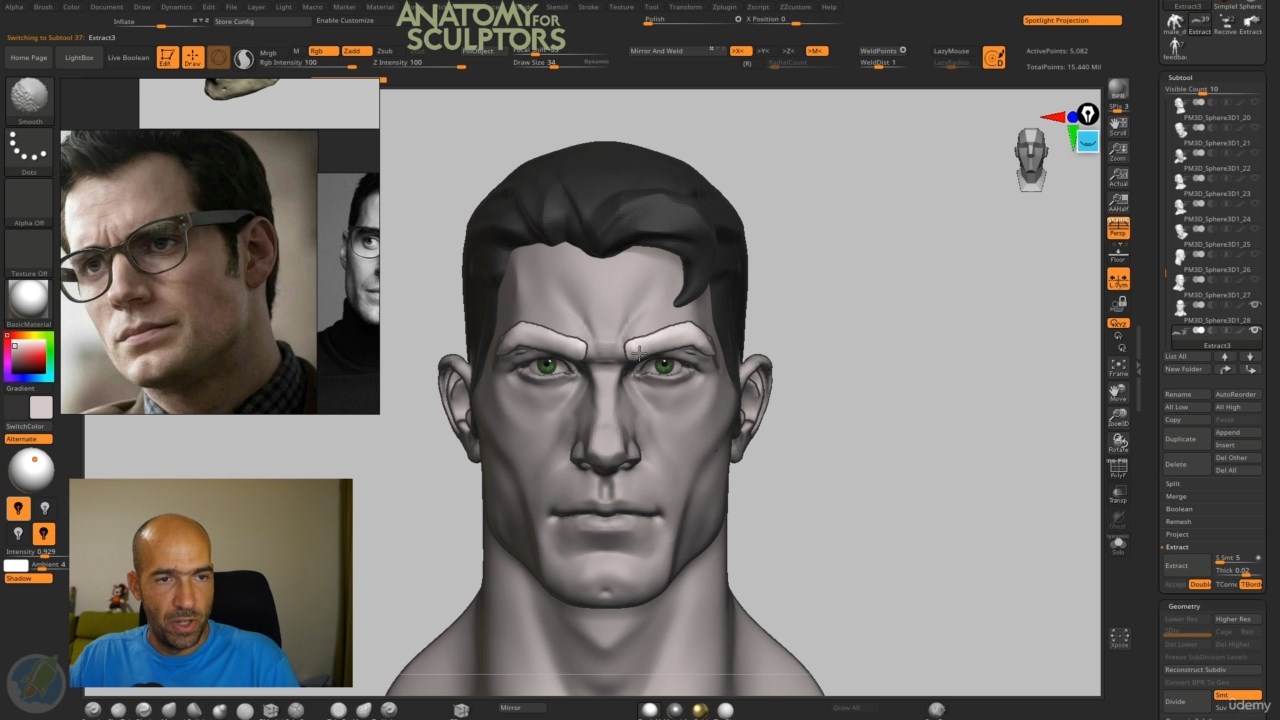Select the PM3D_Sphere3D1_24 subtool
The height and width of the screenshot is (720, 1280).
pos(1216,219)
